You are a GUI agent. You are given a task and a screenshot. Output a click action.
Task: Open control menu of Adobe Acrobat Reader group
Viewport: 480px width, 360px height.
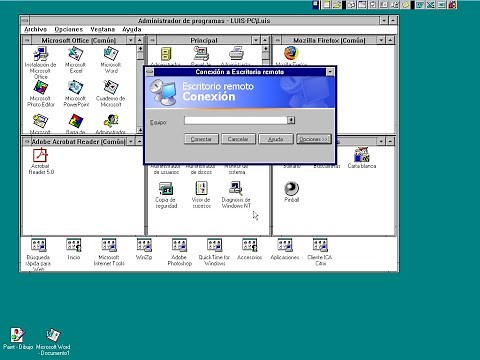(x=27, y=142)
